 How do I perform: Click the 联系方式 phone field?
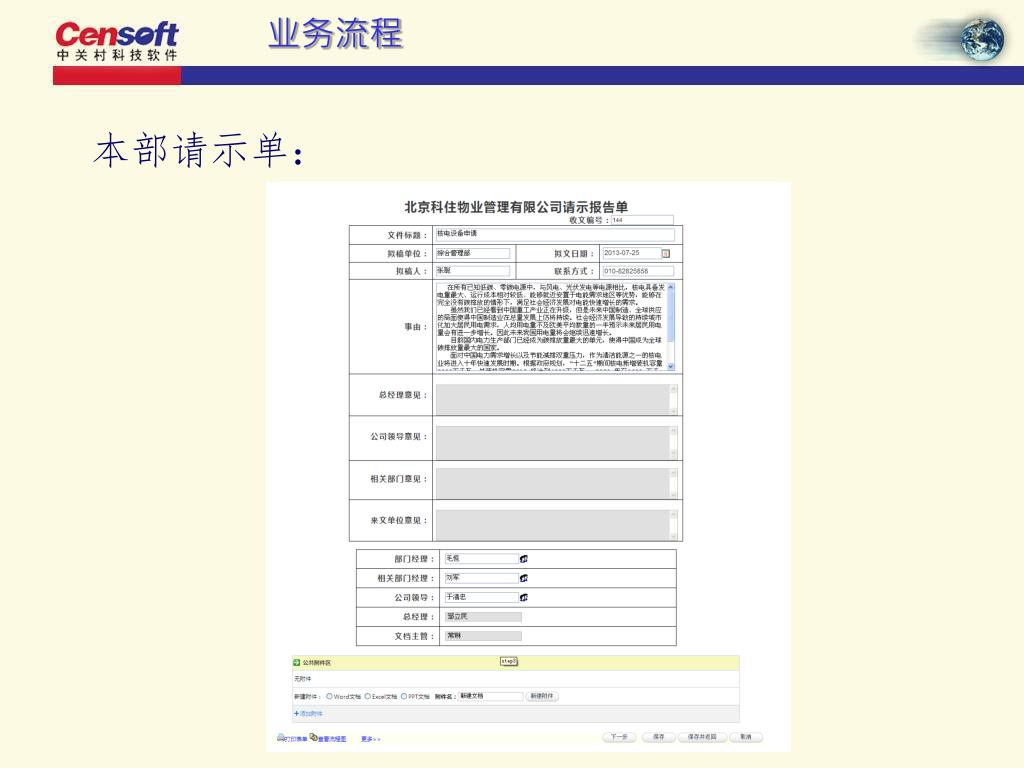(637, 271)
